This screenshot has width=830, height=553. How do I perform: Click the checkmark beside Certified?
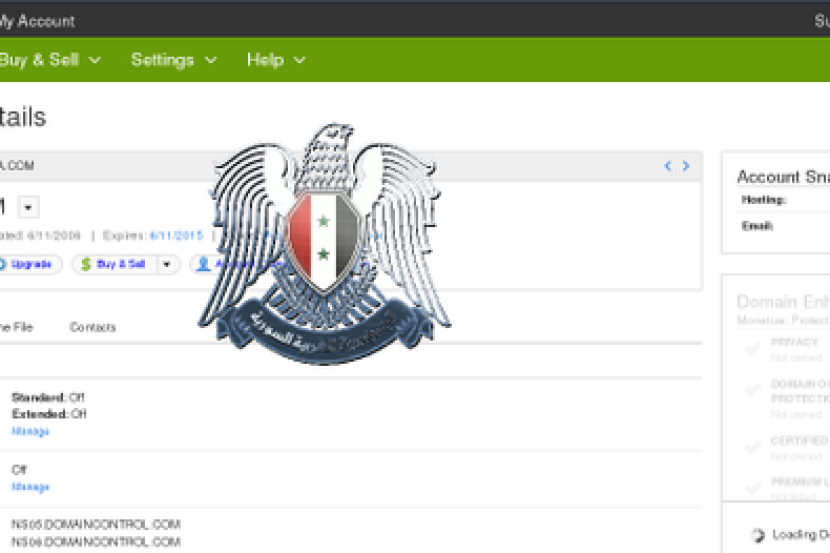coord(752,447)
